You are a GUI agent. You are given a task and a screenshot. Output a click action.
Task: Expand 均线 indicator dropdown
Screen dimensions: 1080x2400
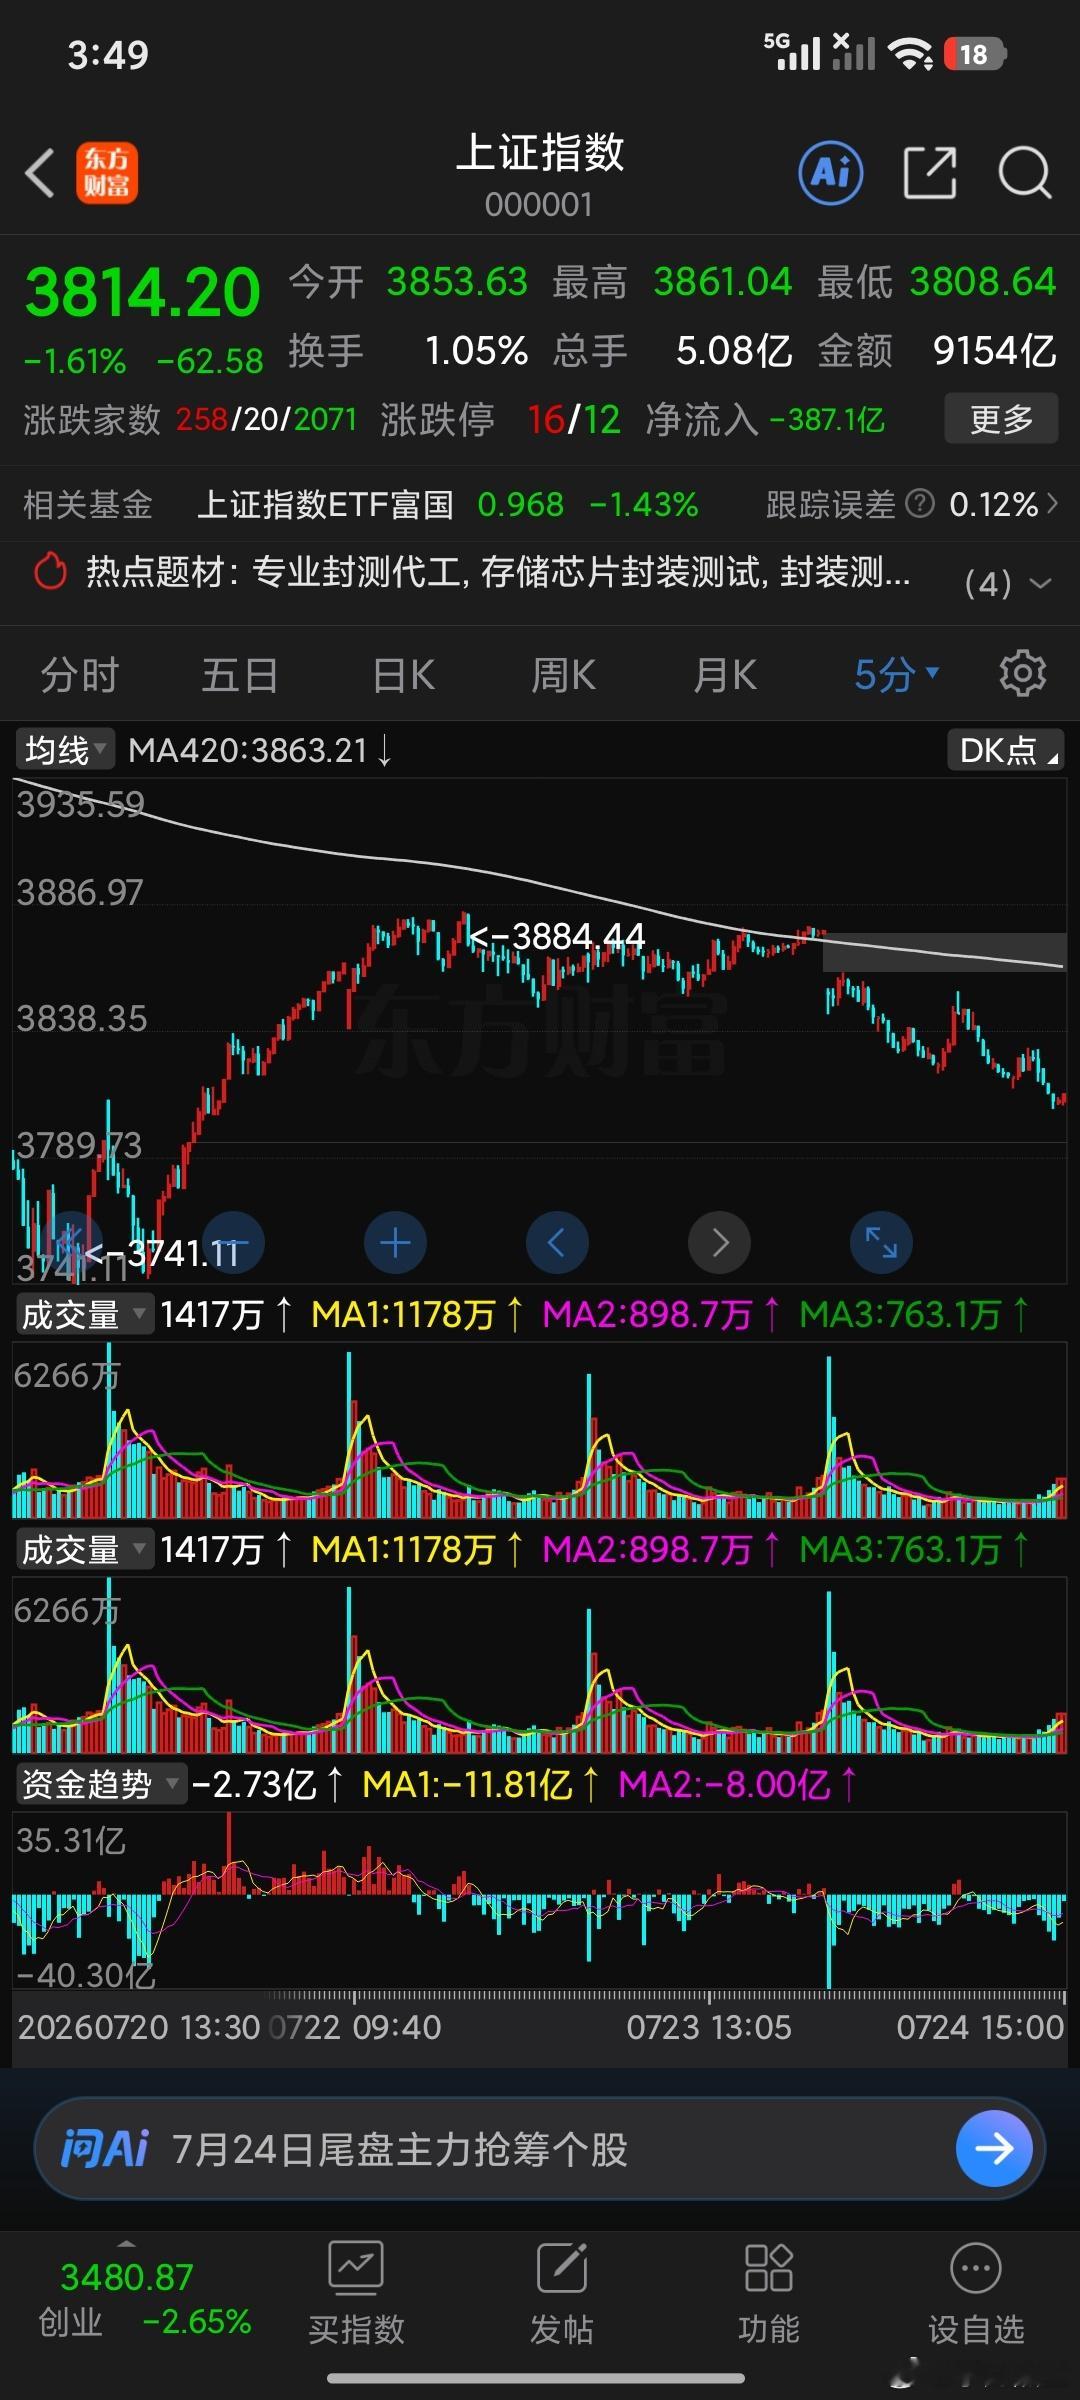(65, 750)
